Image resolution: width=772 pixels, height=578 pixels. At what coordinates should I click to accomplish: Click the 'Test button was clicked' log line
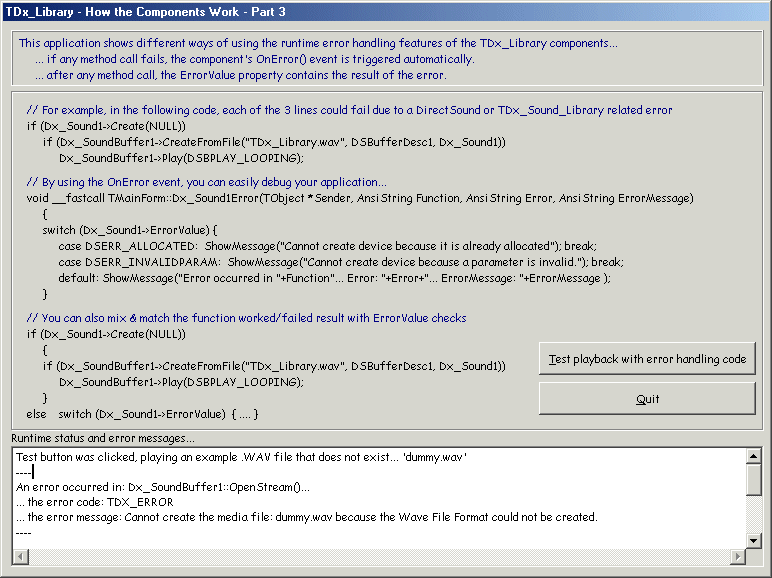coord(241,457)
